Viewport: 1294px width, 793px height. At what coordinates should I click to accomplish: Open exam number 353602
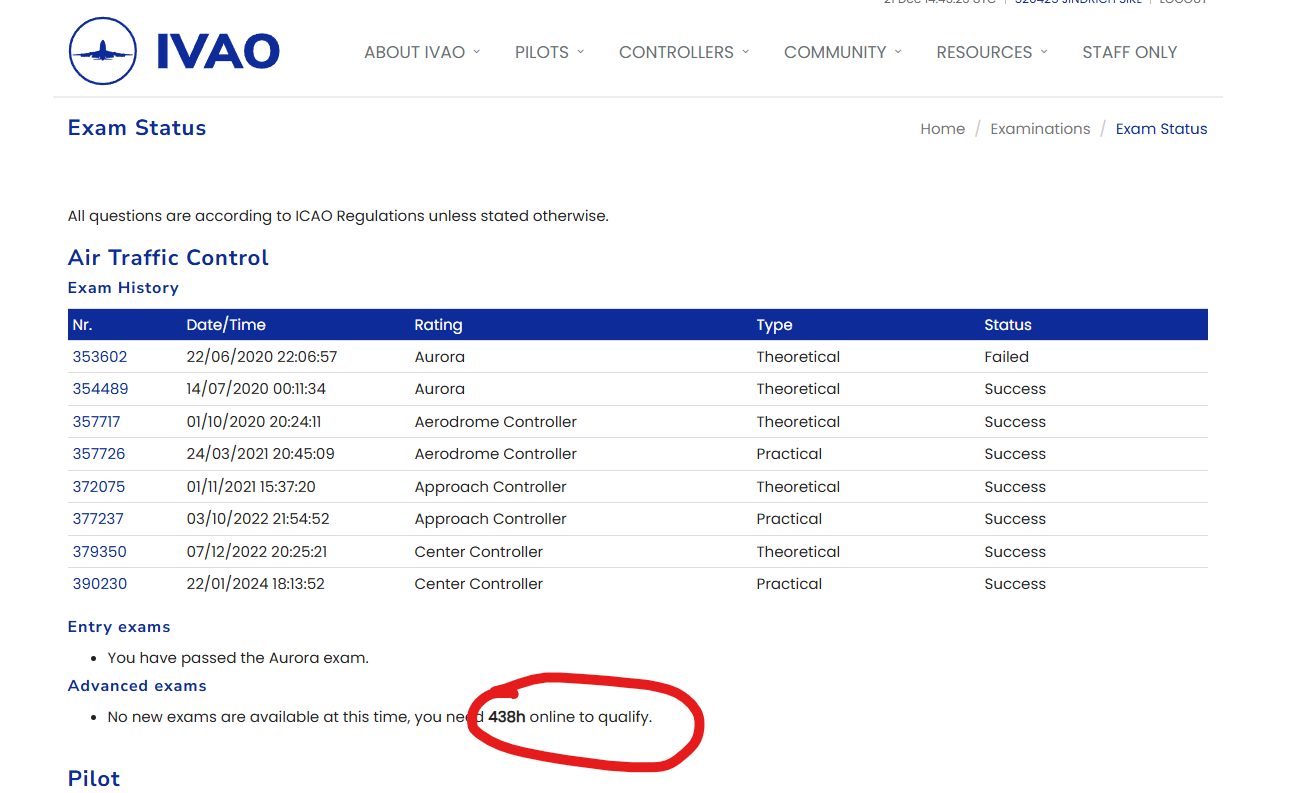tap(100, 357)
